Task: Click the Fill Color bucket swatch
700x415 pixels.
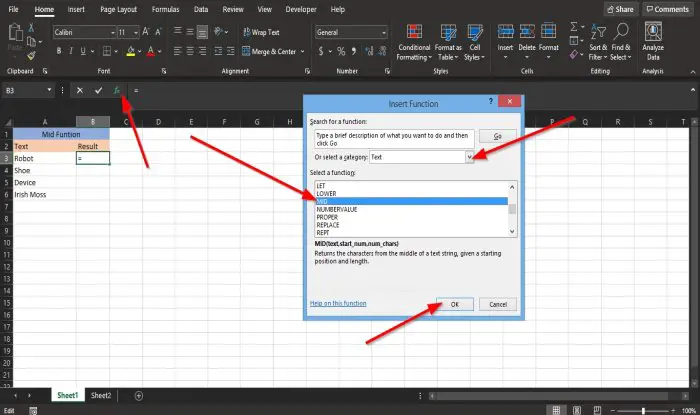Action: (x=130, y=52)
